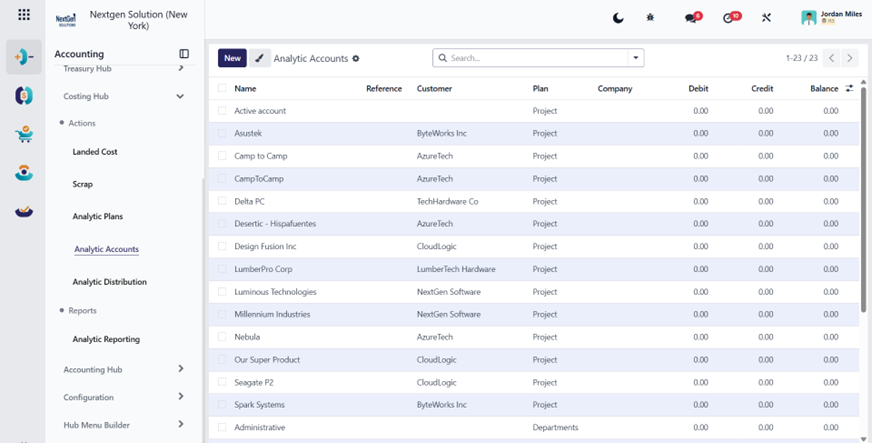The image size is (872, 443).
Task: Open Analytic Distribution menu item
Action: point(110,282)
